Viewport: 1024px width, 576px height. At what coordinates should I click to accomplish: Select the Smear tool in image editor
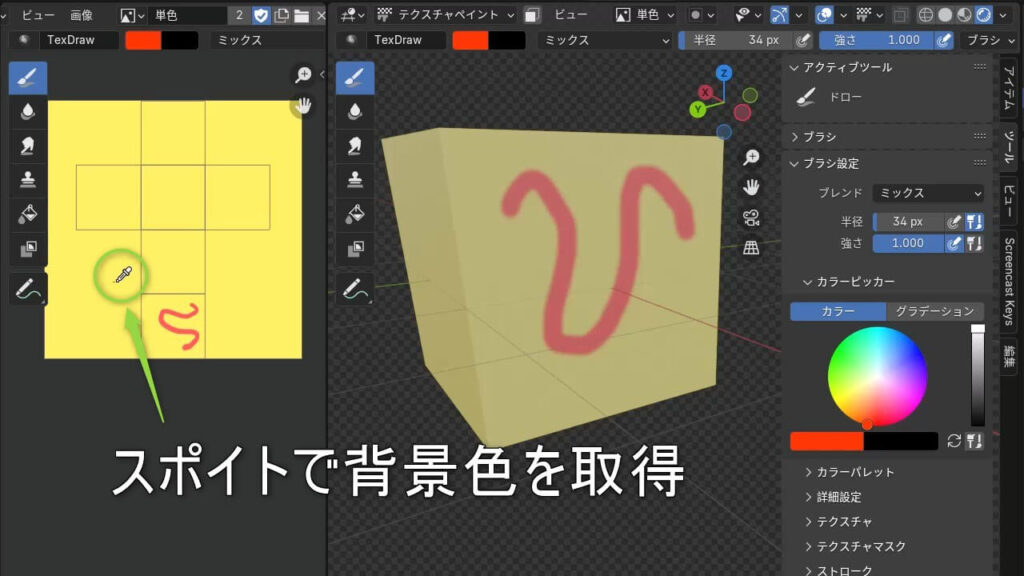(x=27, y=146)
